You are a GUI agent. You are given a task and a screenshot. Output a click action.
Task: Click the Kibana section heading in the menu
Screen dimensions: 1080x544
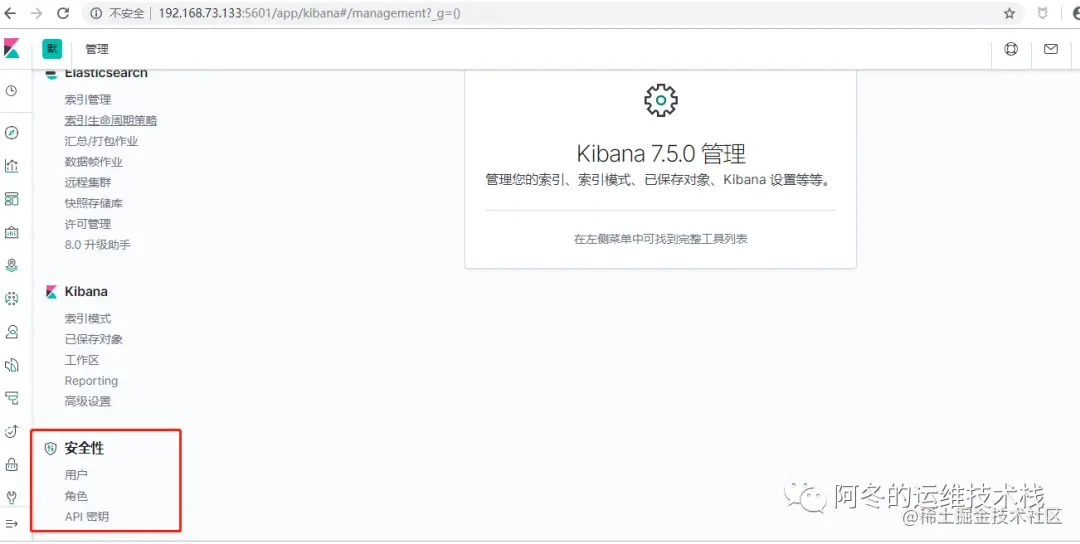(x=86, y=291)
